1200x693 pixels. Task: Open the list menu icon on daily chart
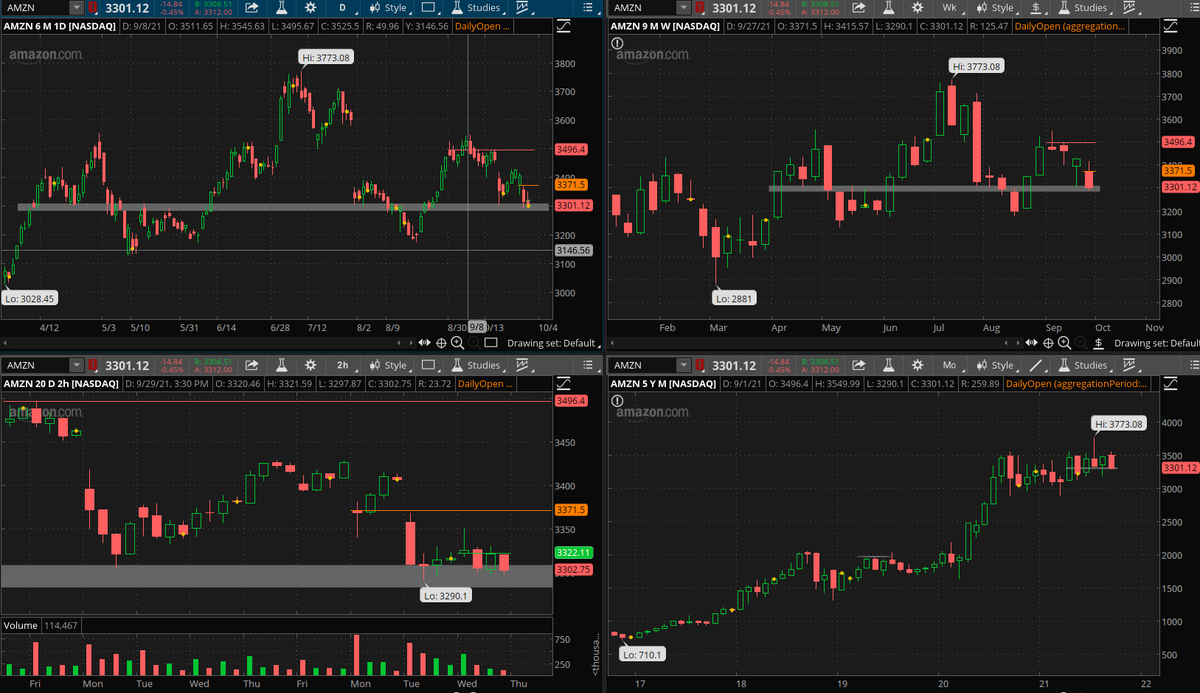(588, 8)
